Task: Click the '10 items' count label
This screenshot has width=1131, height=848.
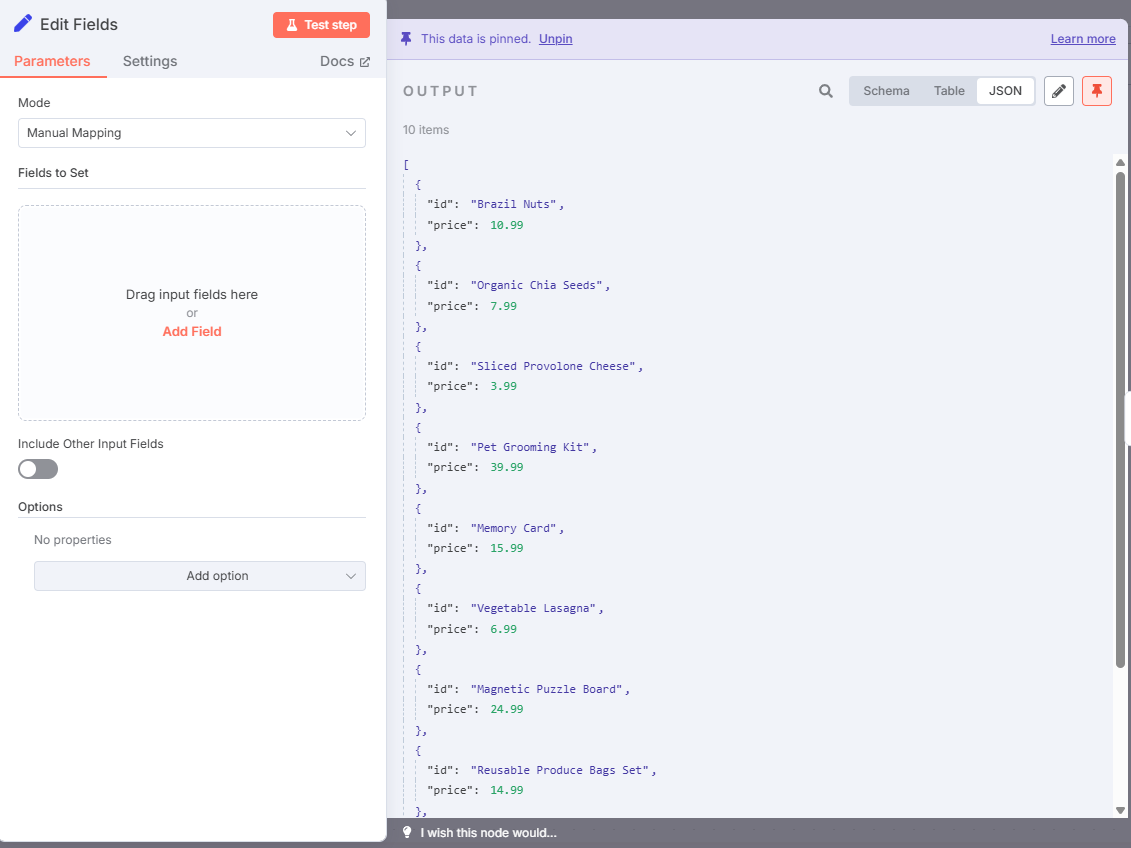Action: coord(426,130)
